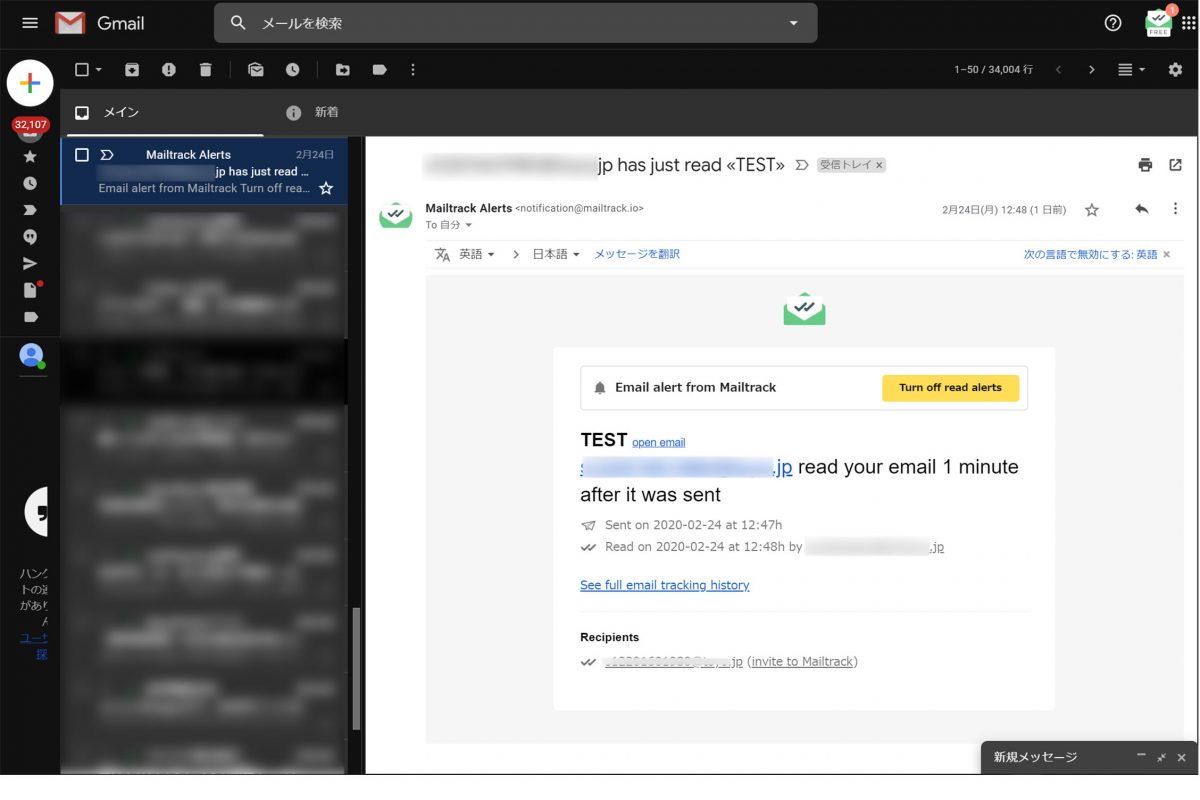
Task: Click the 1–50 / 34,004 行 page counter
Action: click(993, 70)
